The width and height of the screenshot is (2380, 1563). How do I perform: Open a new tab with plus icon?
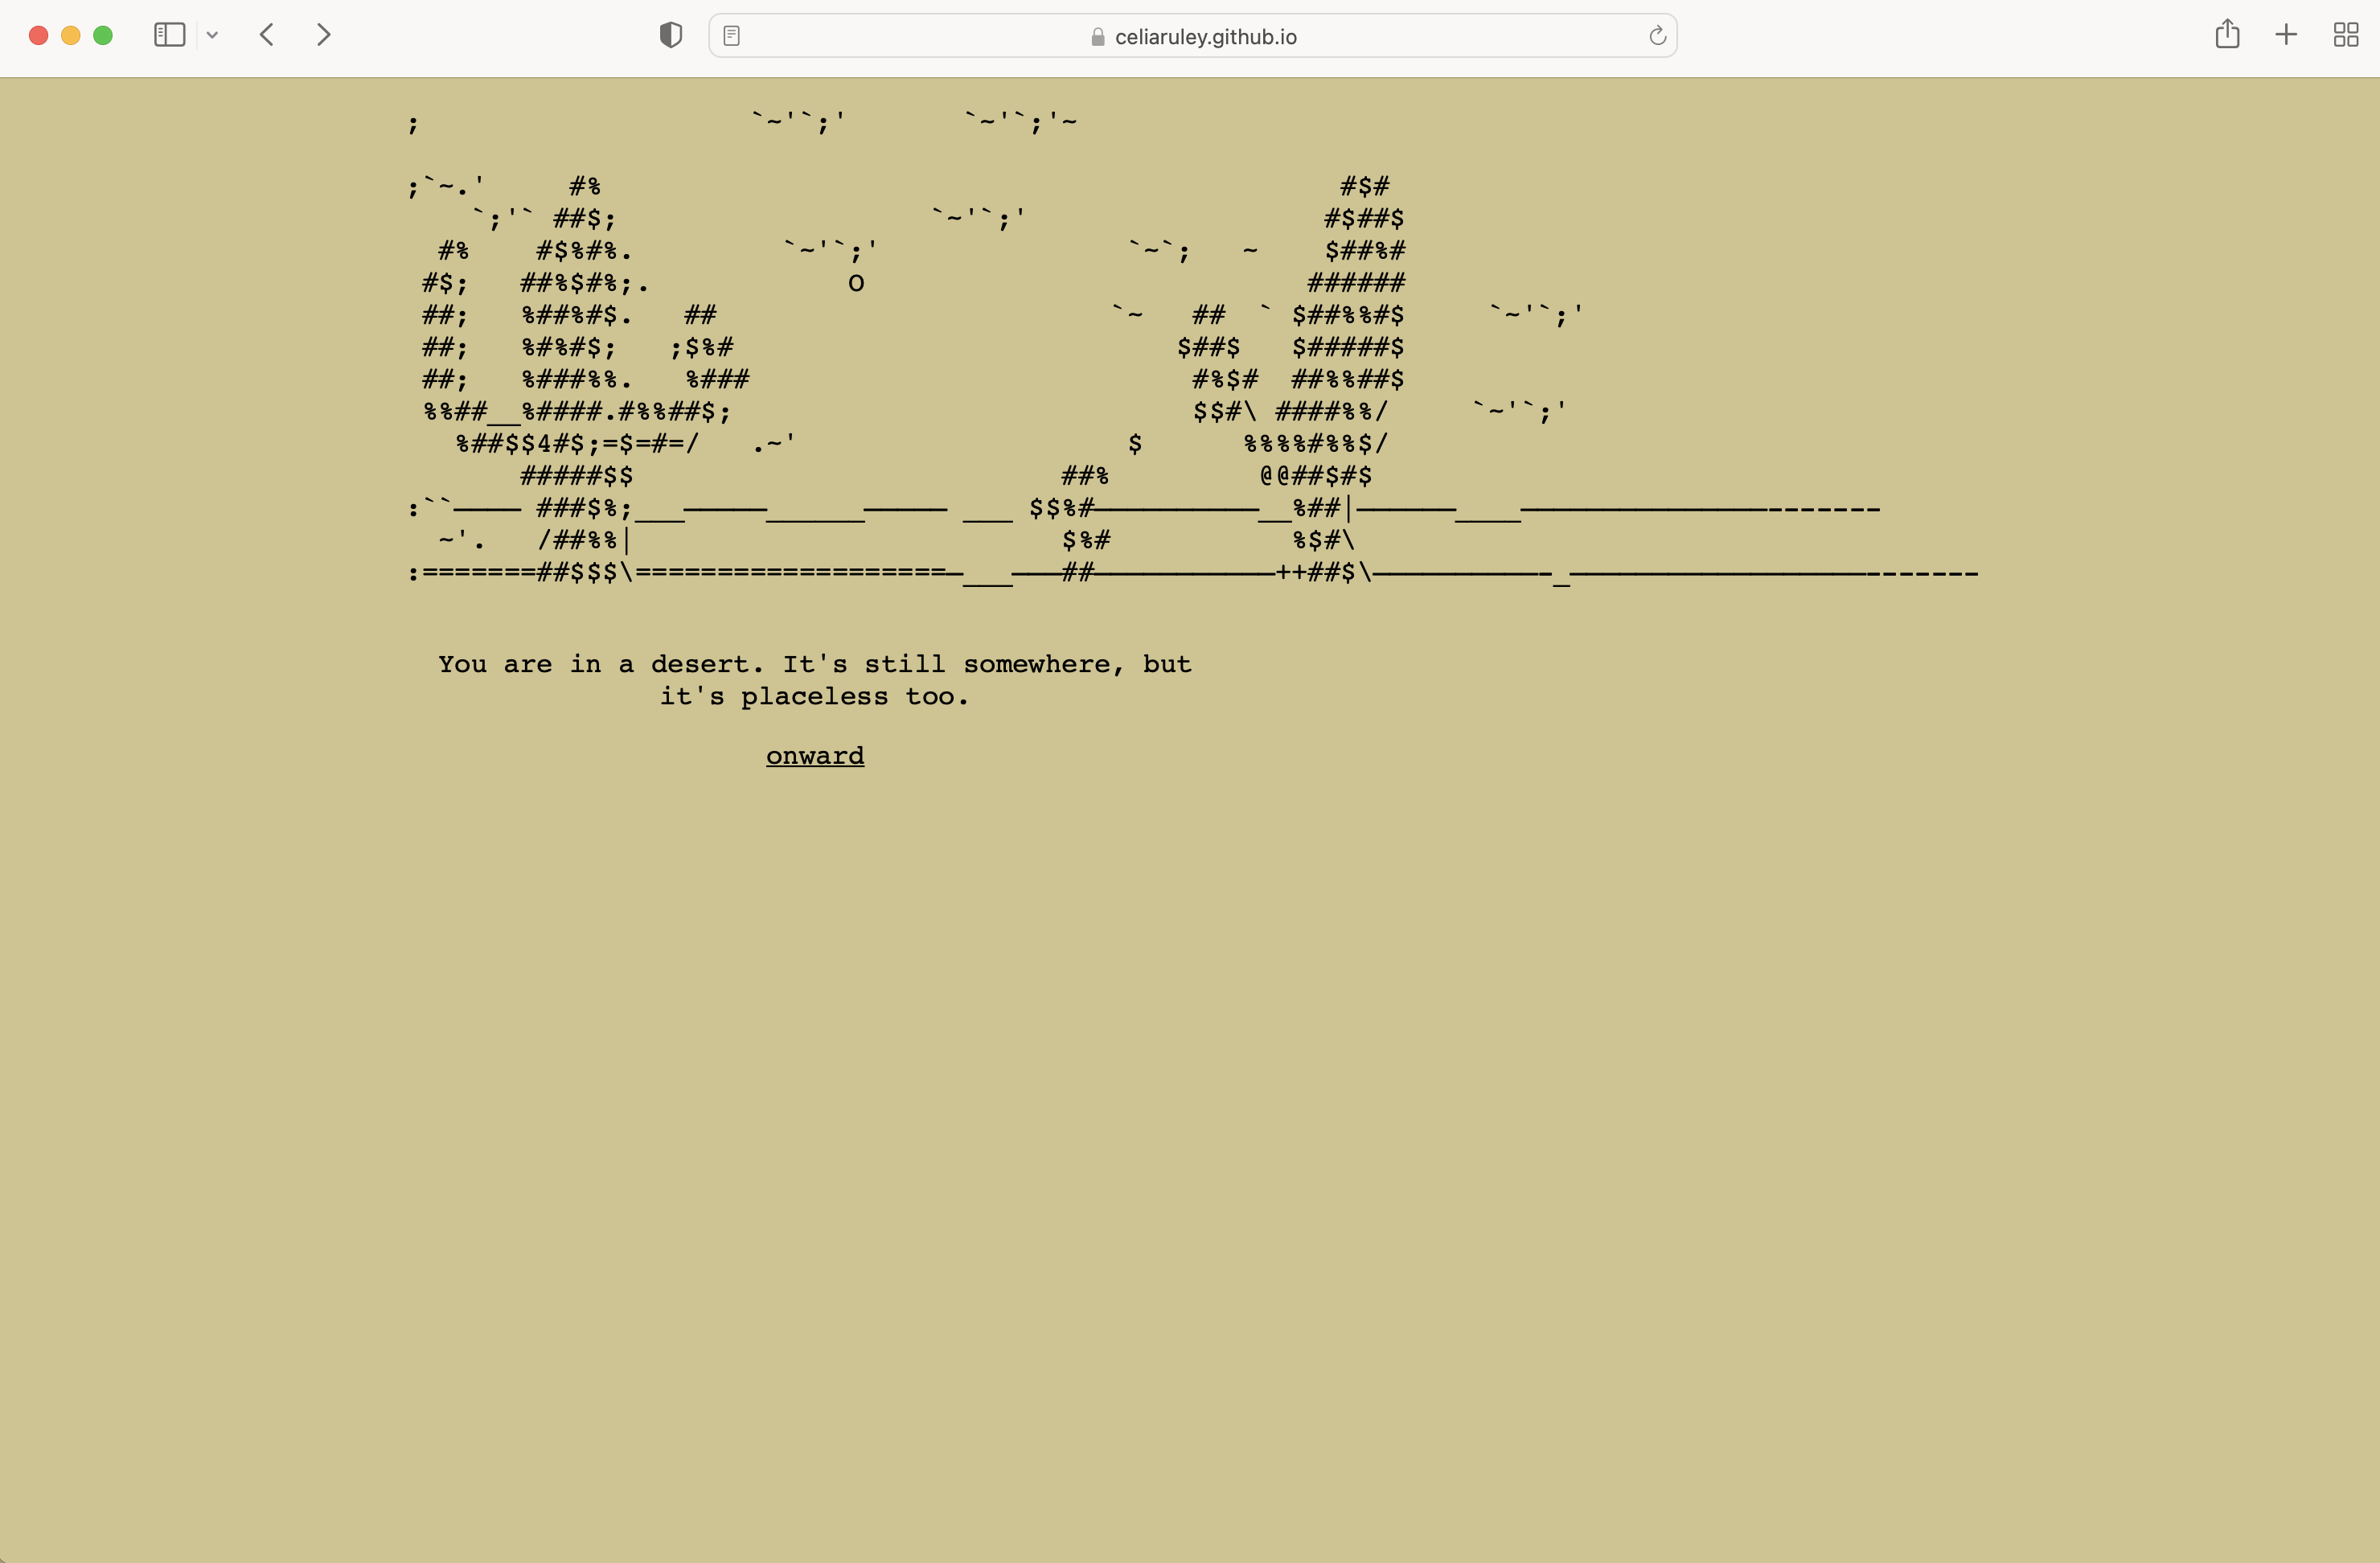pyautogui.click(x=2286, y=35)
